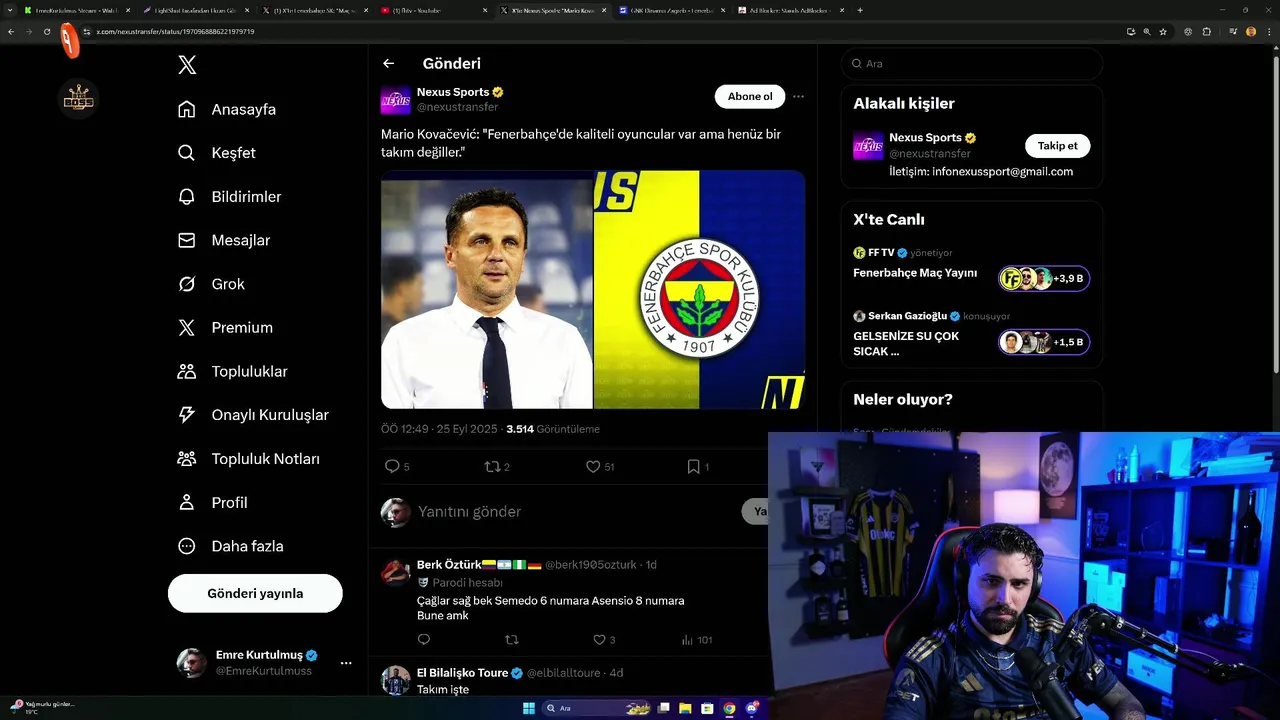This screenshot has height=720, width=1280.
Task: Click the reply icon with 5 replies
Action: [x=392, y=466]
